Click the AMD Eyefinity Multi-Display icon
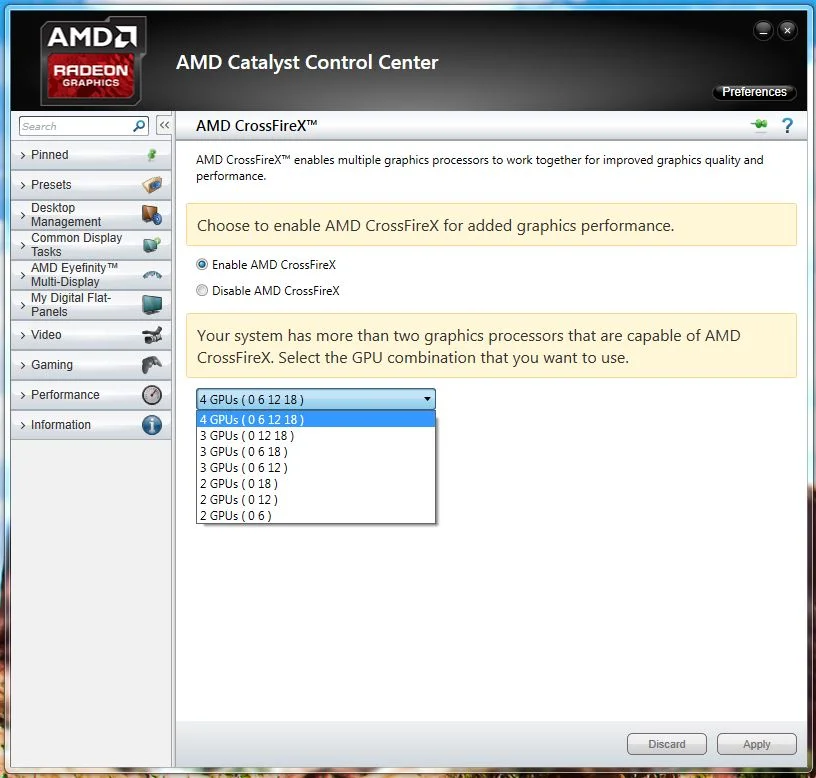The height and width of the screenshot is (778, 816). (x=152, y=275)
